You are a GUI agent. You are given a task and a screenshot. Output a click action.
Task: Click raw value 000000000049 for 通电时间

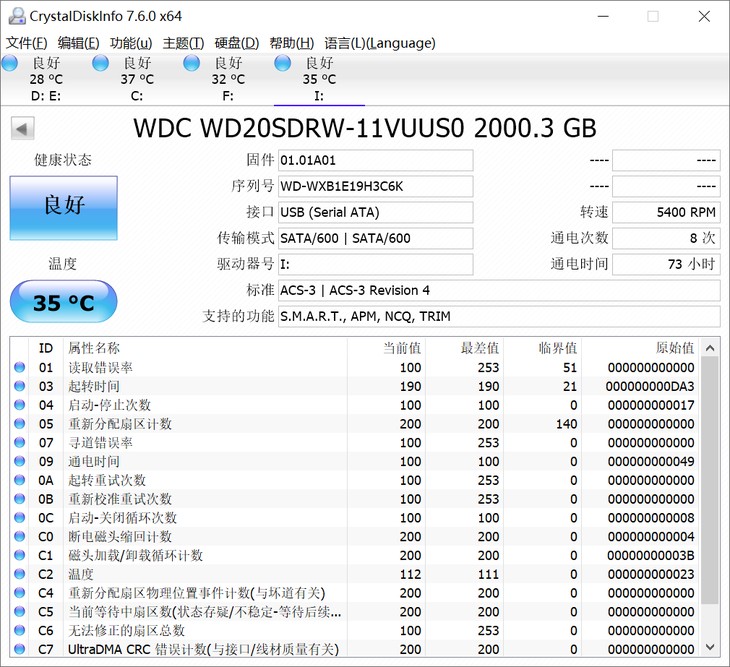point(651,461)
